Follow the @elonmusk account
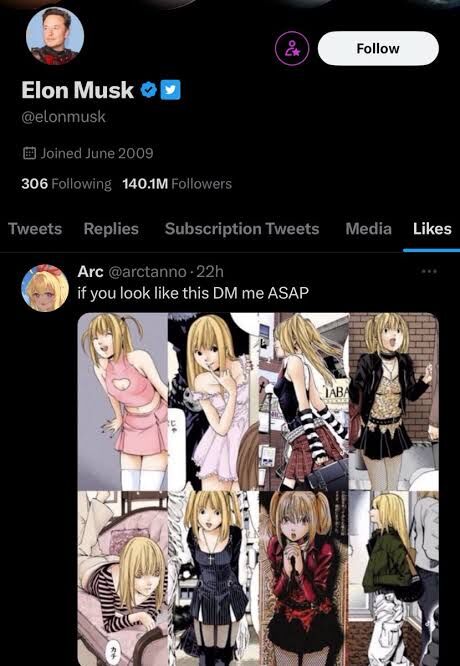This screenshot has width=460, height=666. pyautogui.click(x=378, y=48)
